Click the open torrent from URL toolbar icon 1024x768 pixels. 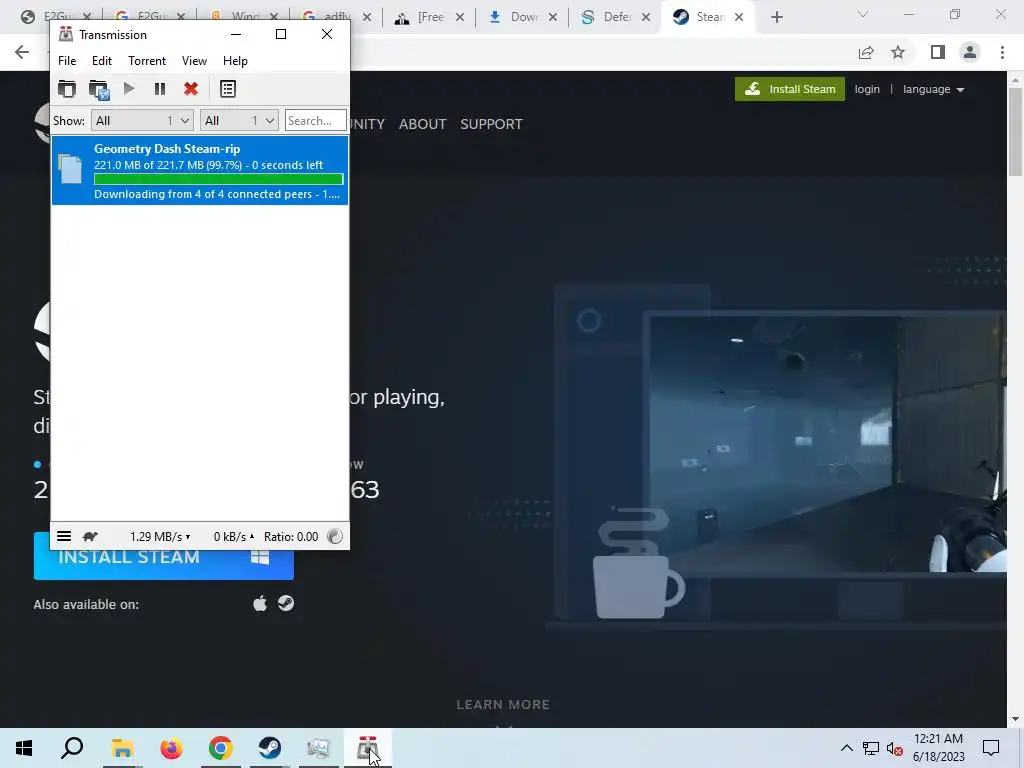99,89
